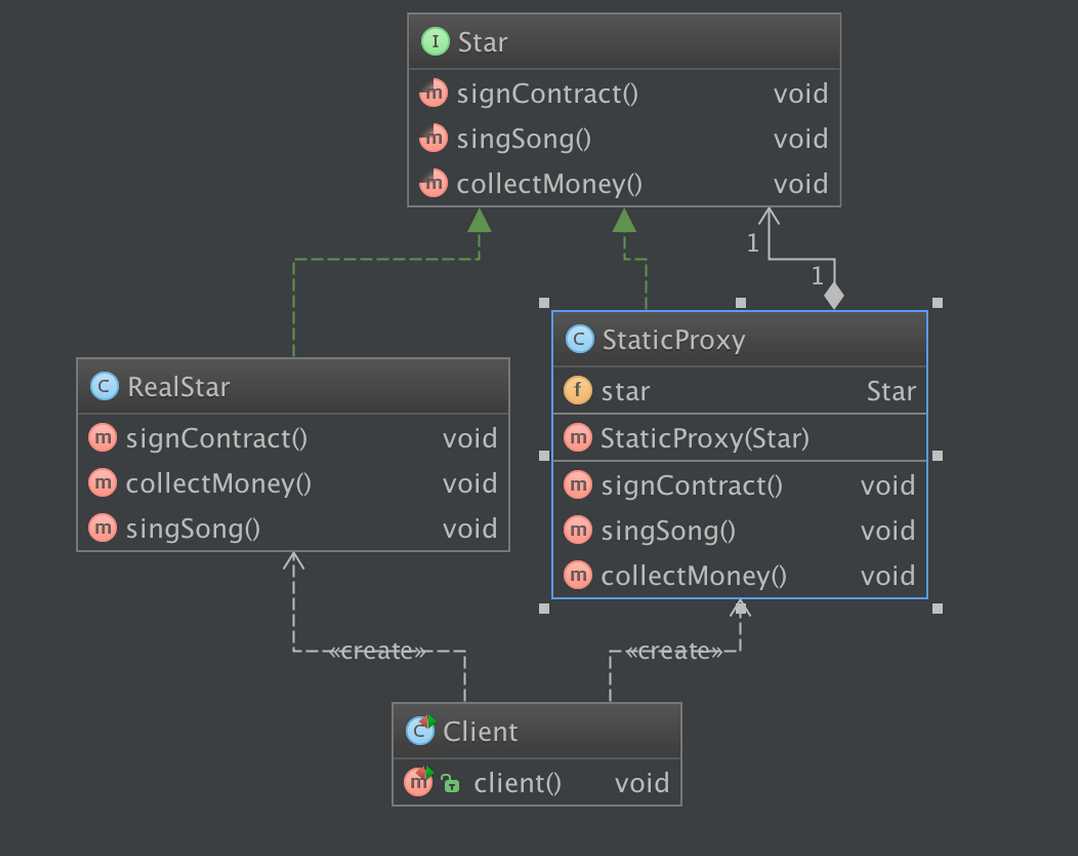Click the Star interface icon

click(x=435, y=42)
